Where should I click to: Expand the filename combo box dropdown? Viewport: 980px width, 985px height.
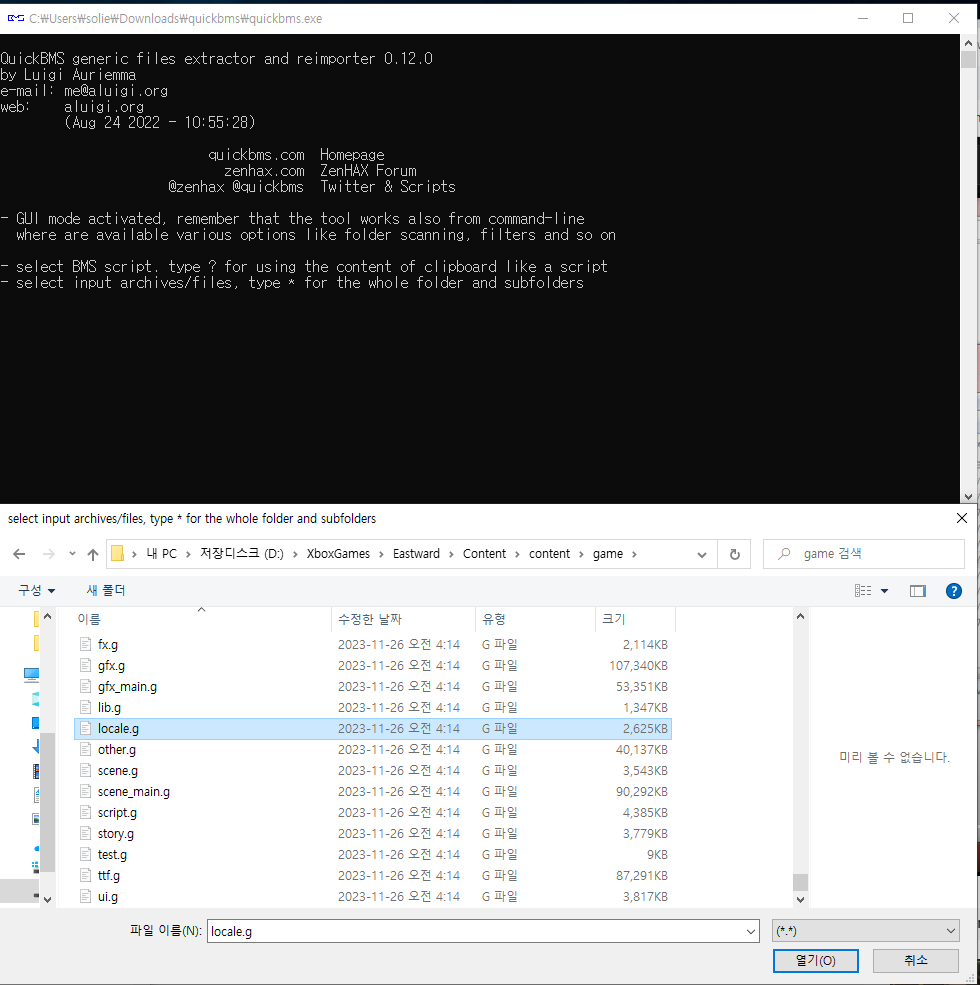(x=751, y=931)
